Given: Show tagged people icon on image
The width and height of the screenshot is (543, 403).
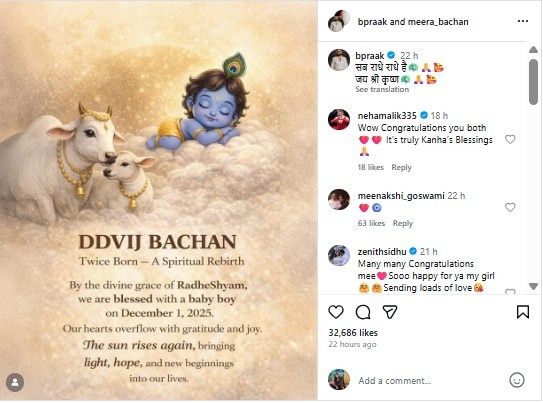Looking at the screenshot, I should pos(15,382).
